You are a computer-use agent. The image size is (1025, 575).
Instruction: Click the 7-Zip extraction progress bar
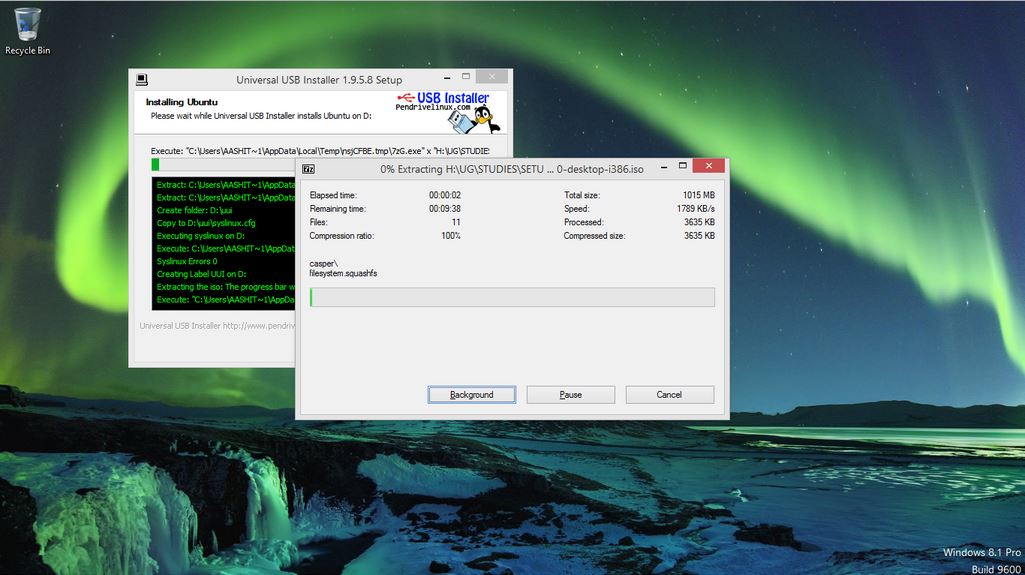512,297
